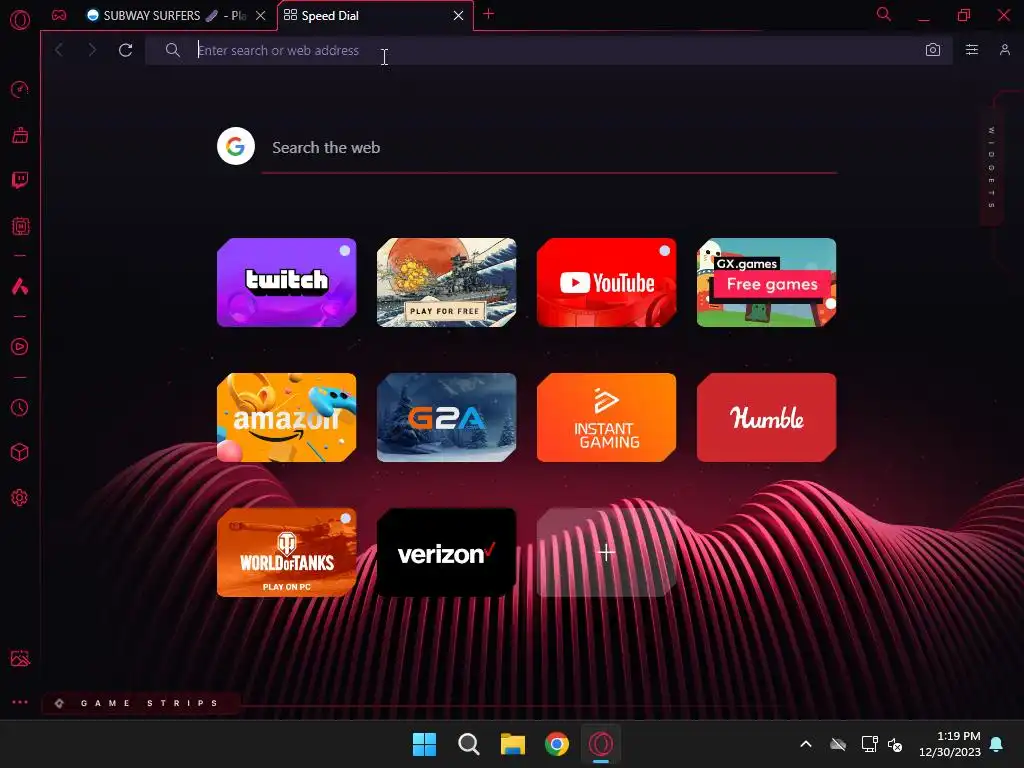Open the taskbar clock and date

[950, 744]
